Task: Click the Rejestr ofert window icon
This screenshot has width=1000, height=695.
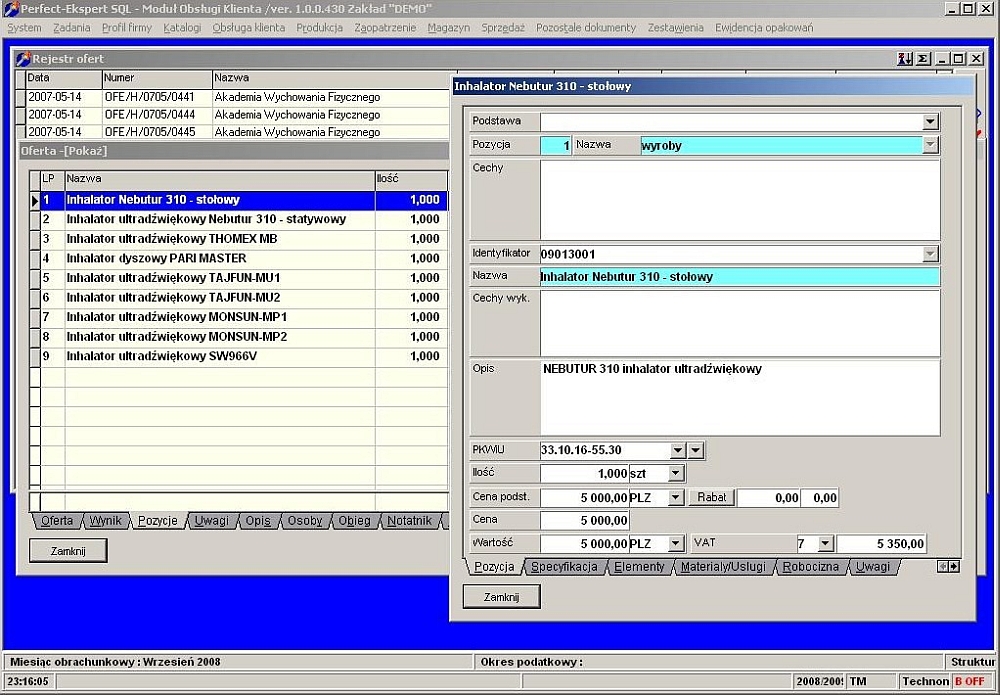Action: [x=24, y=59]
